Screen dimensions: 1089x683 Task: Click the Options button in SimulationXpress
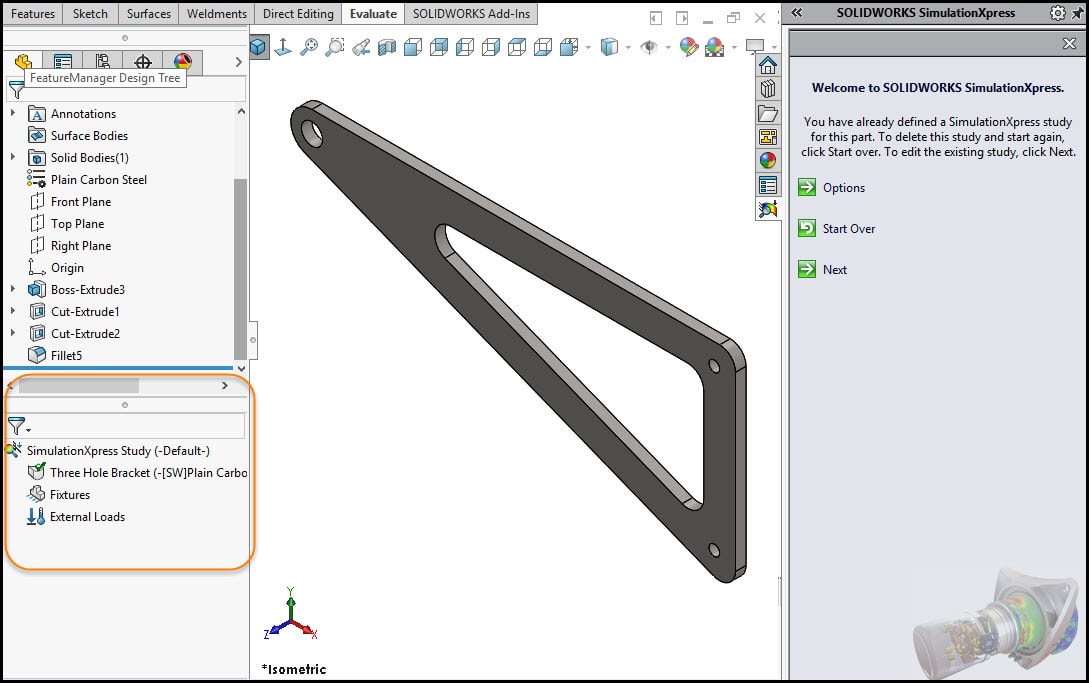831,188
